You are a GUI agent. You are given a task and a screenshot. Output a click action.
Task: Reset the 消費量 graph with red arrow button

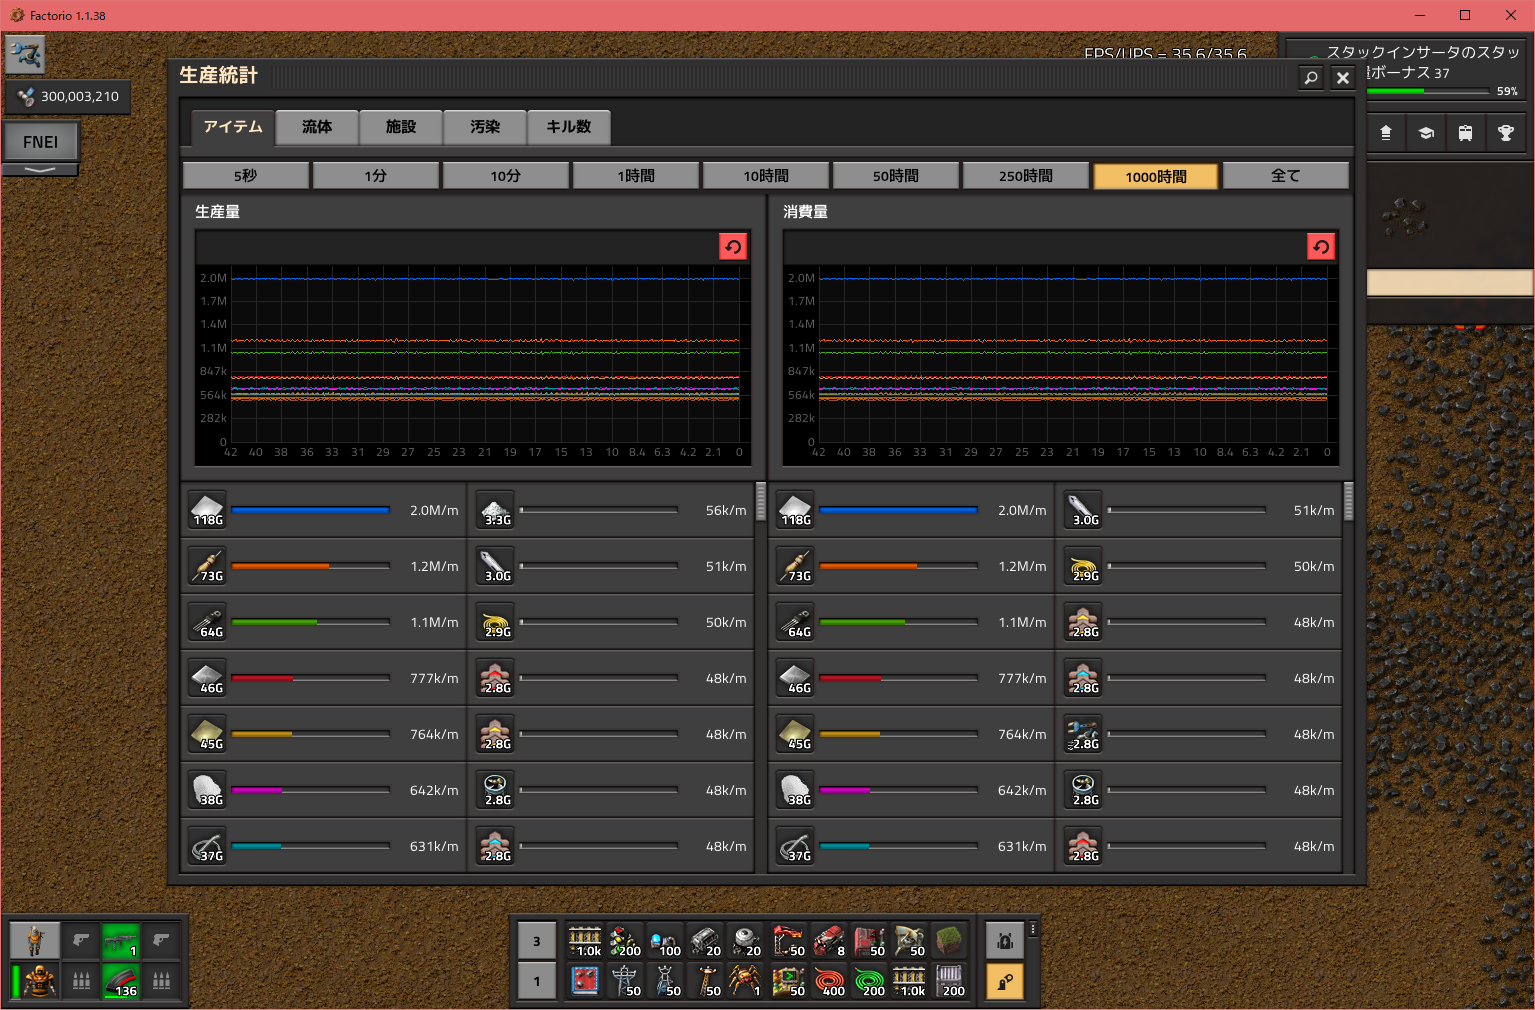(1321, 247)
